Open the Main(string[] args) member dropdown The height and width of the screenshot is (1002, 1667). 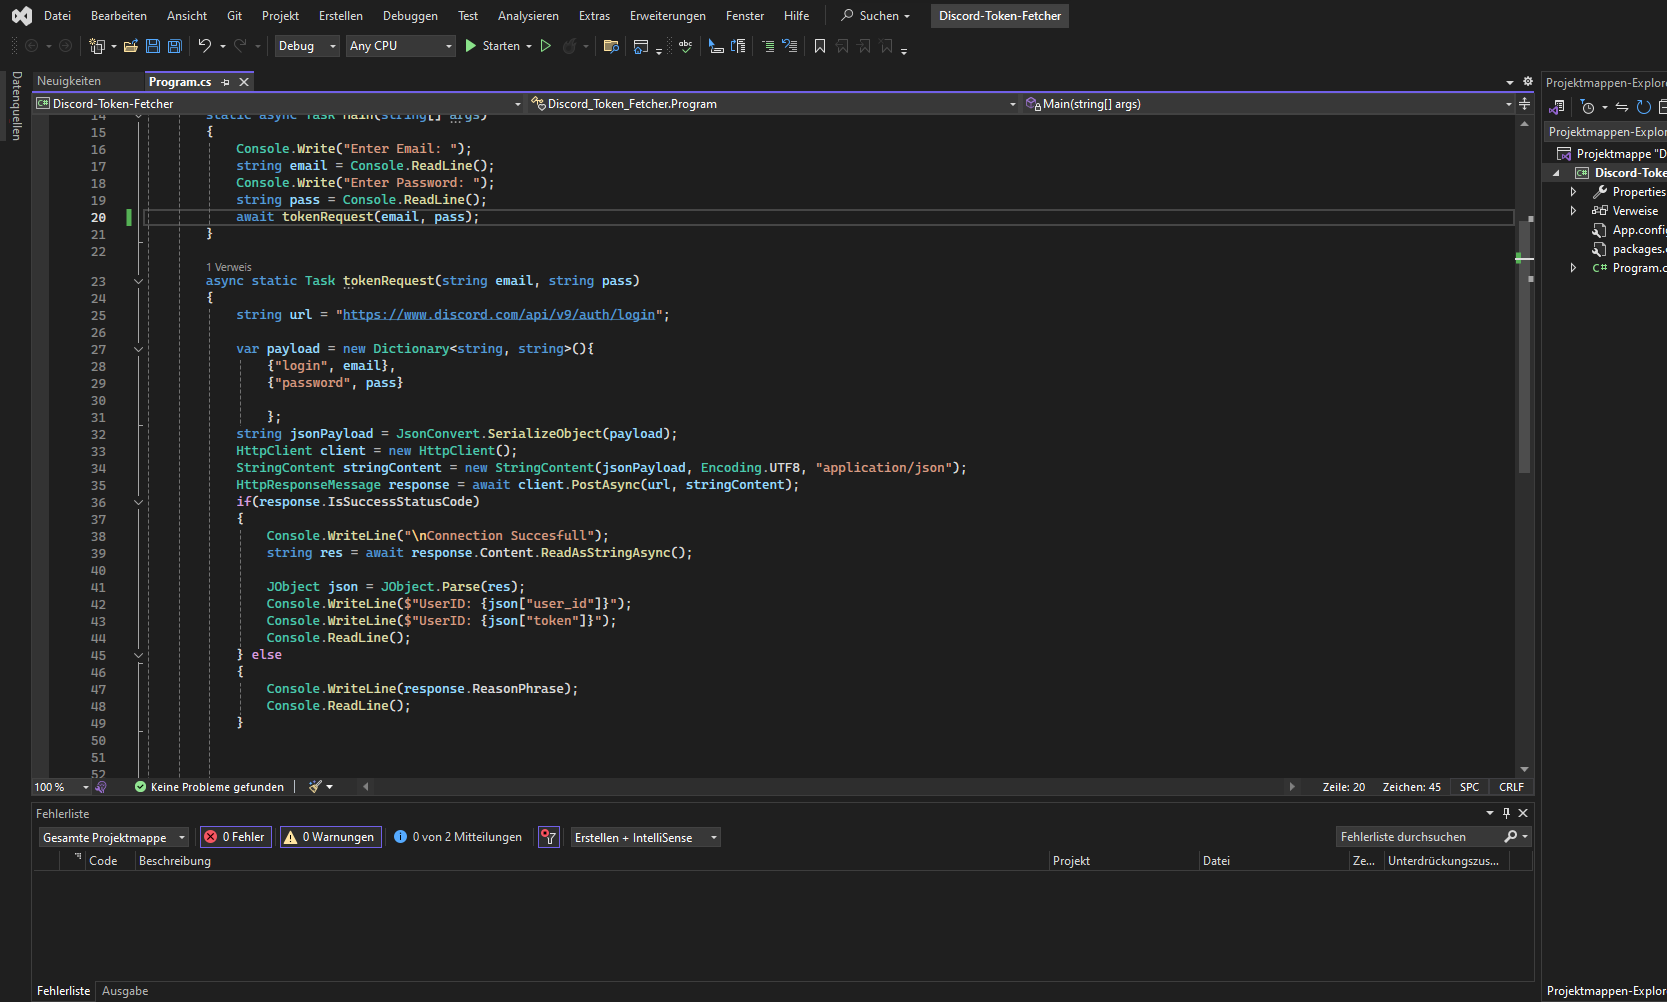coord(1269,103)
